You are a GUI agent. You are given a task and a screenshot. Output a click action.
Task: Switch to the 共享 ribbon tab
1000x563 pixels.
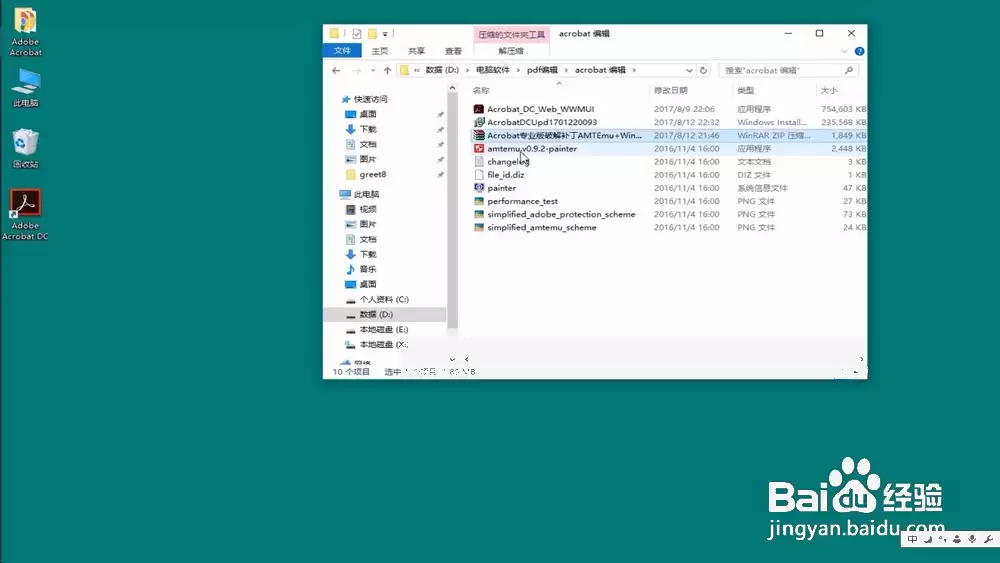click(416, 51)
